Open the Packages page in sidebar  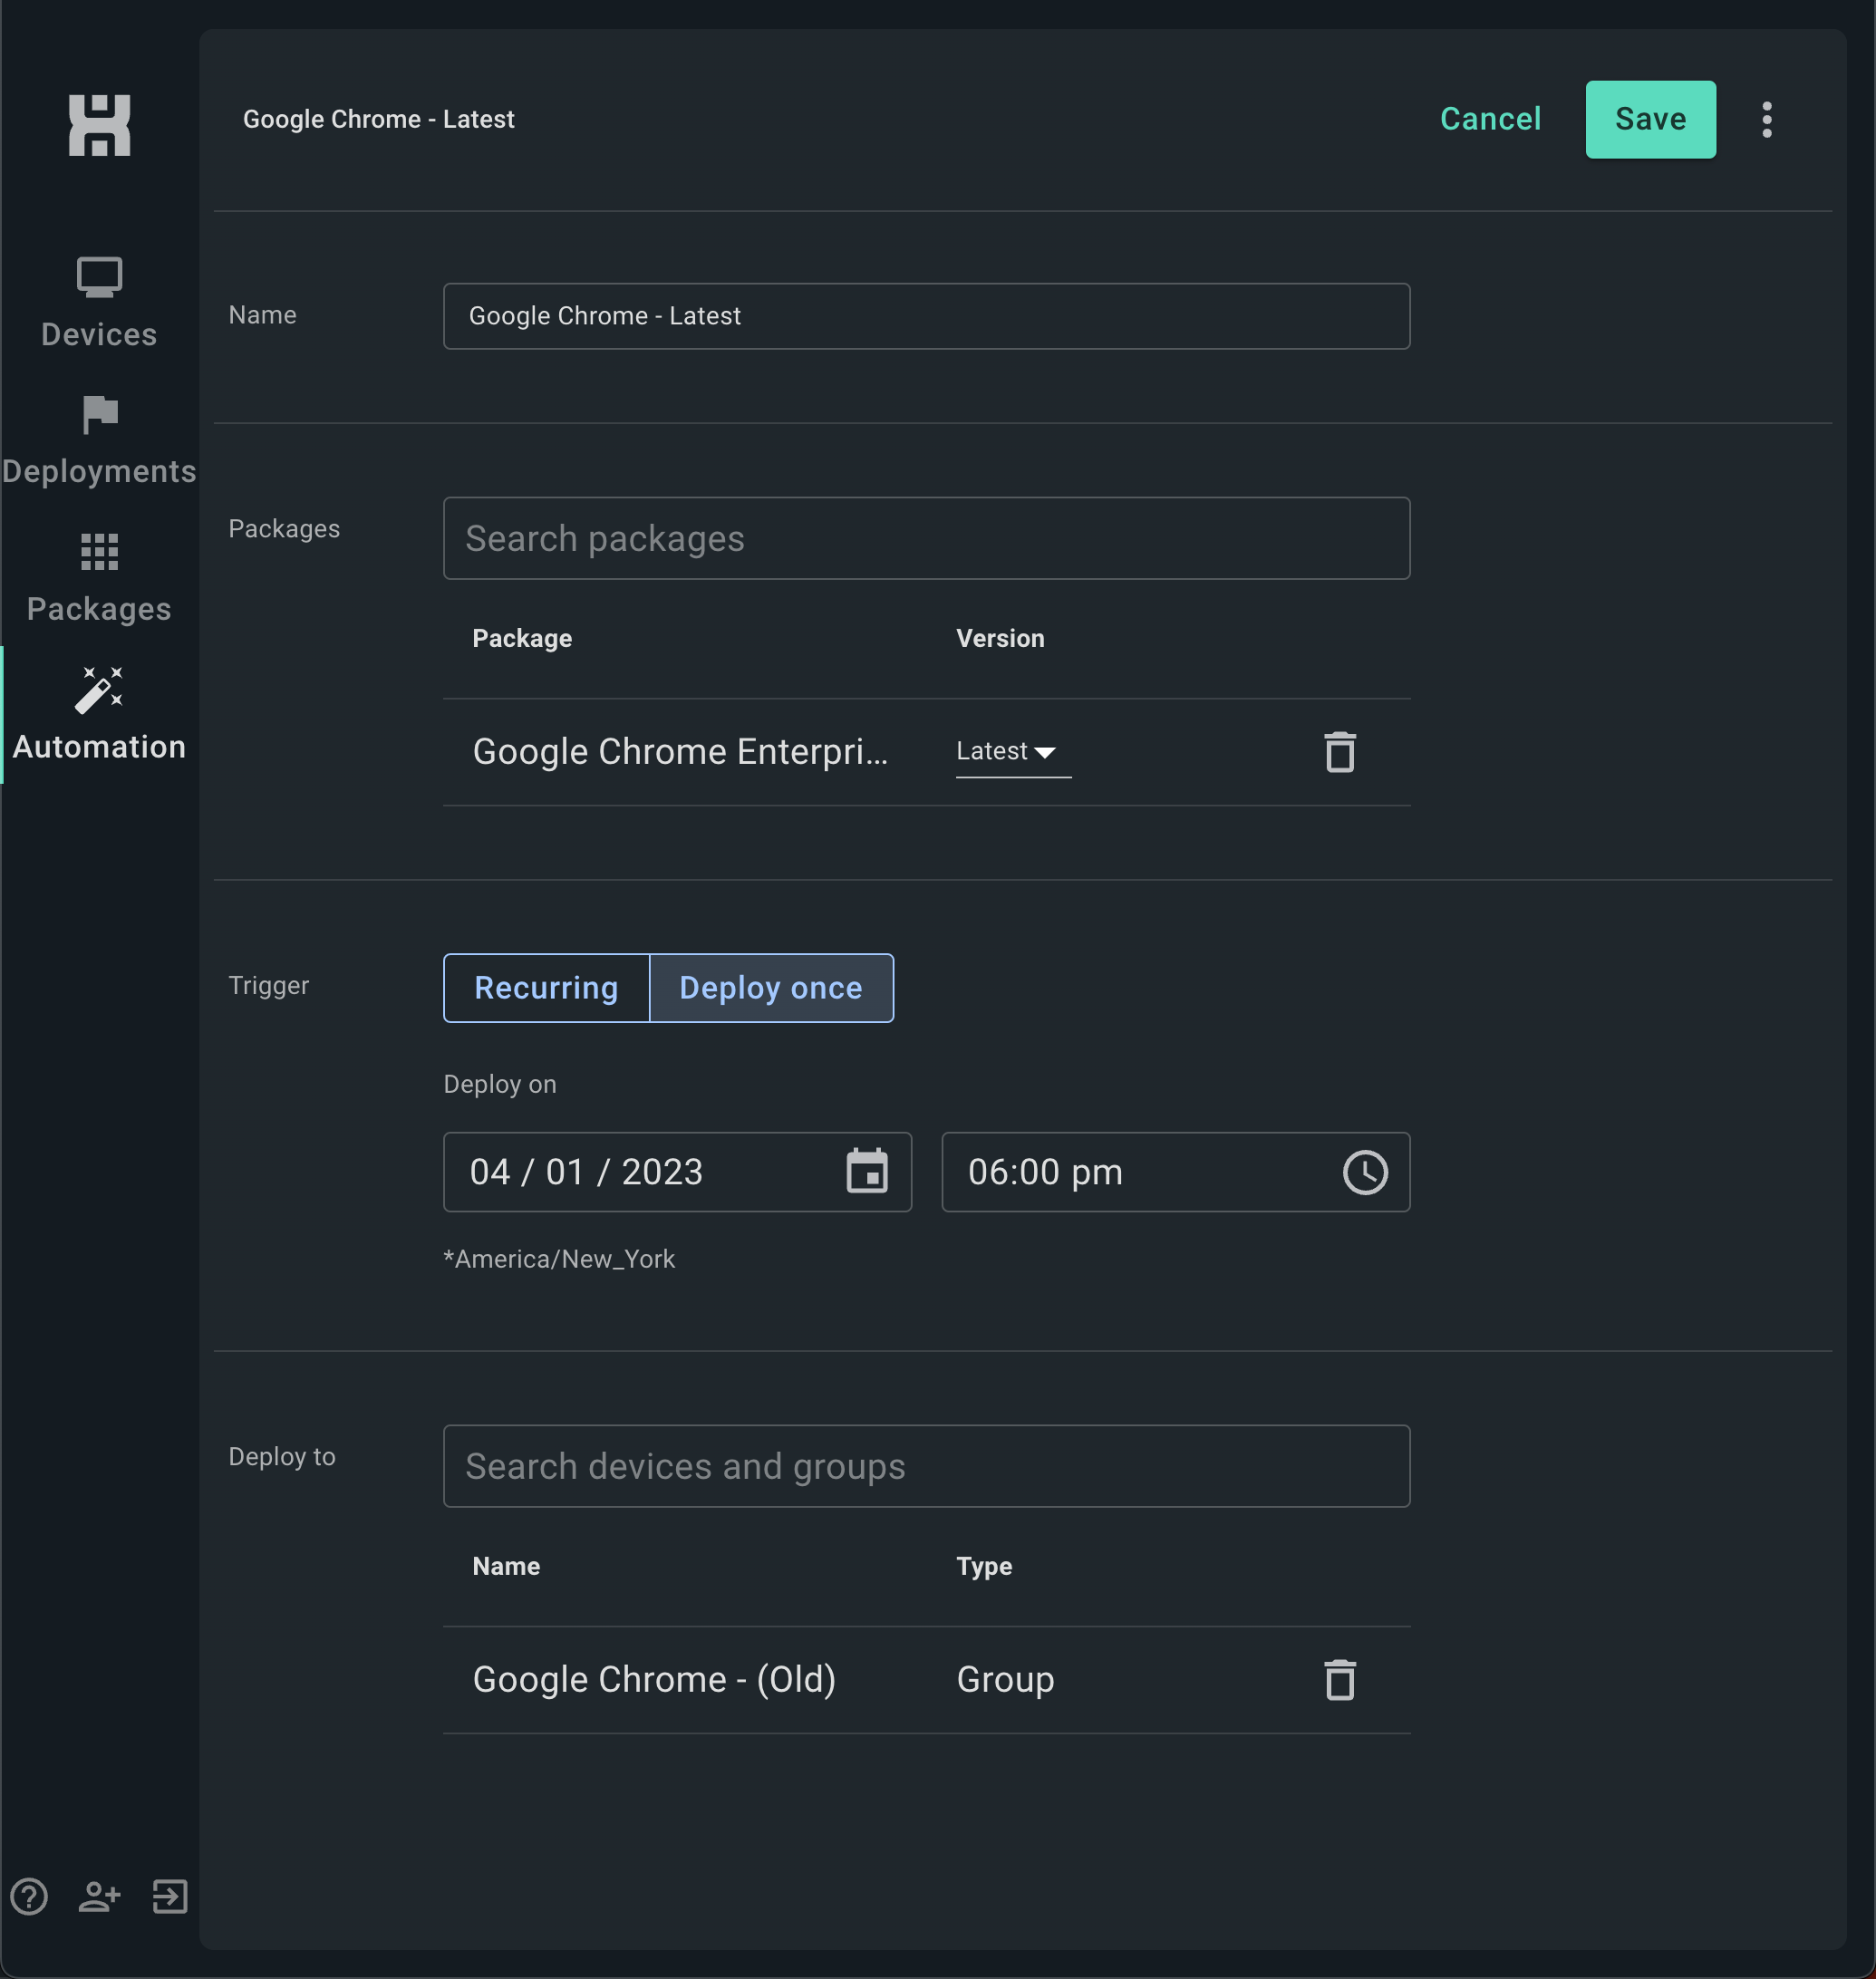(x=99, y=578)
